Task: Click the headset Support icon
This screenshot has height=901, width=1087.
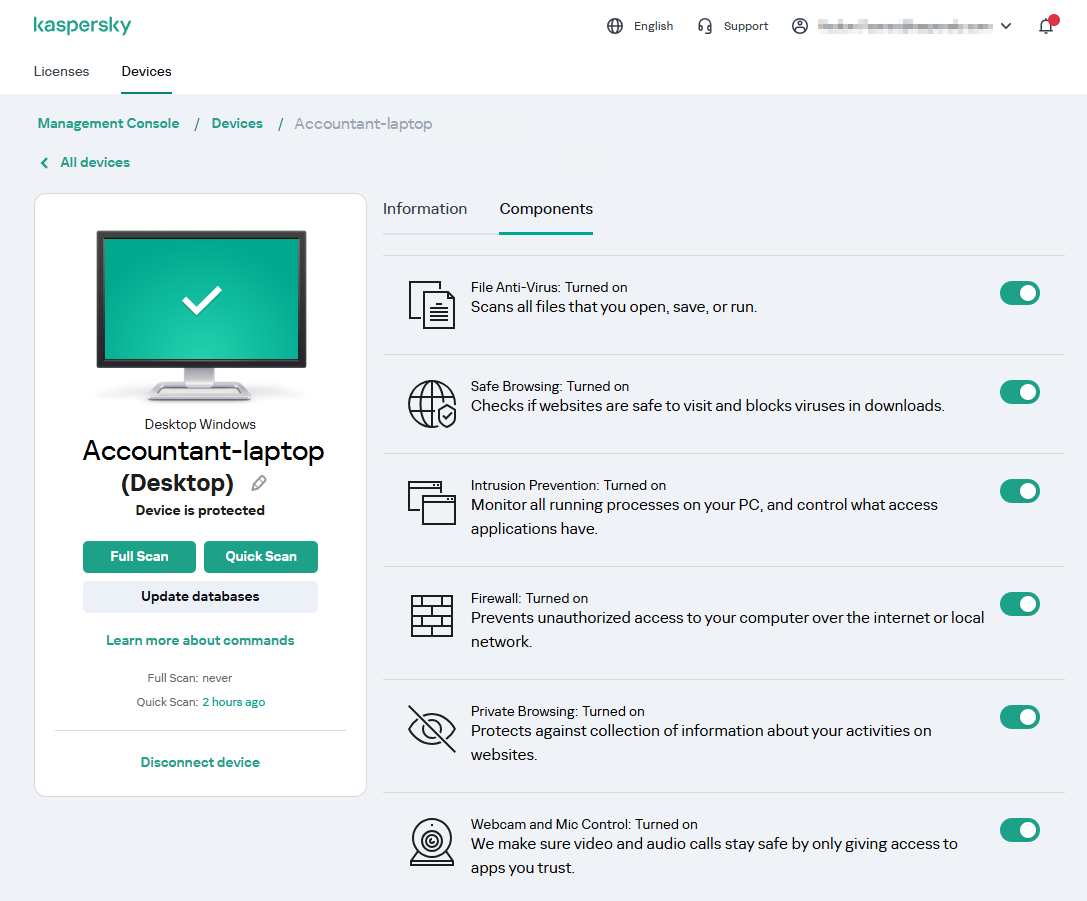Action: [704, 26]
